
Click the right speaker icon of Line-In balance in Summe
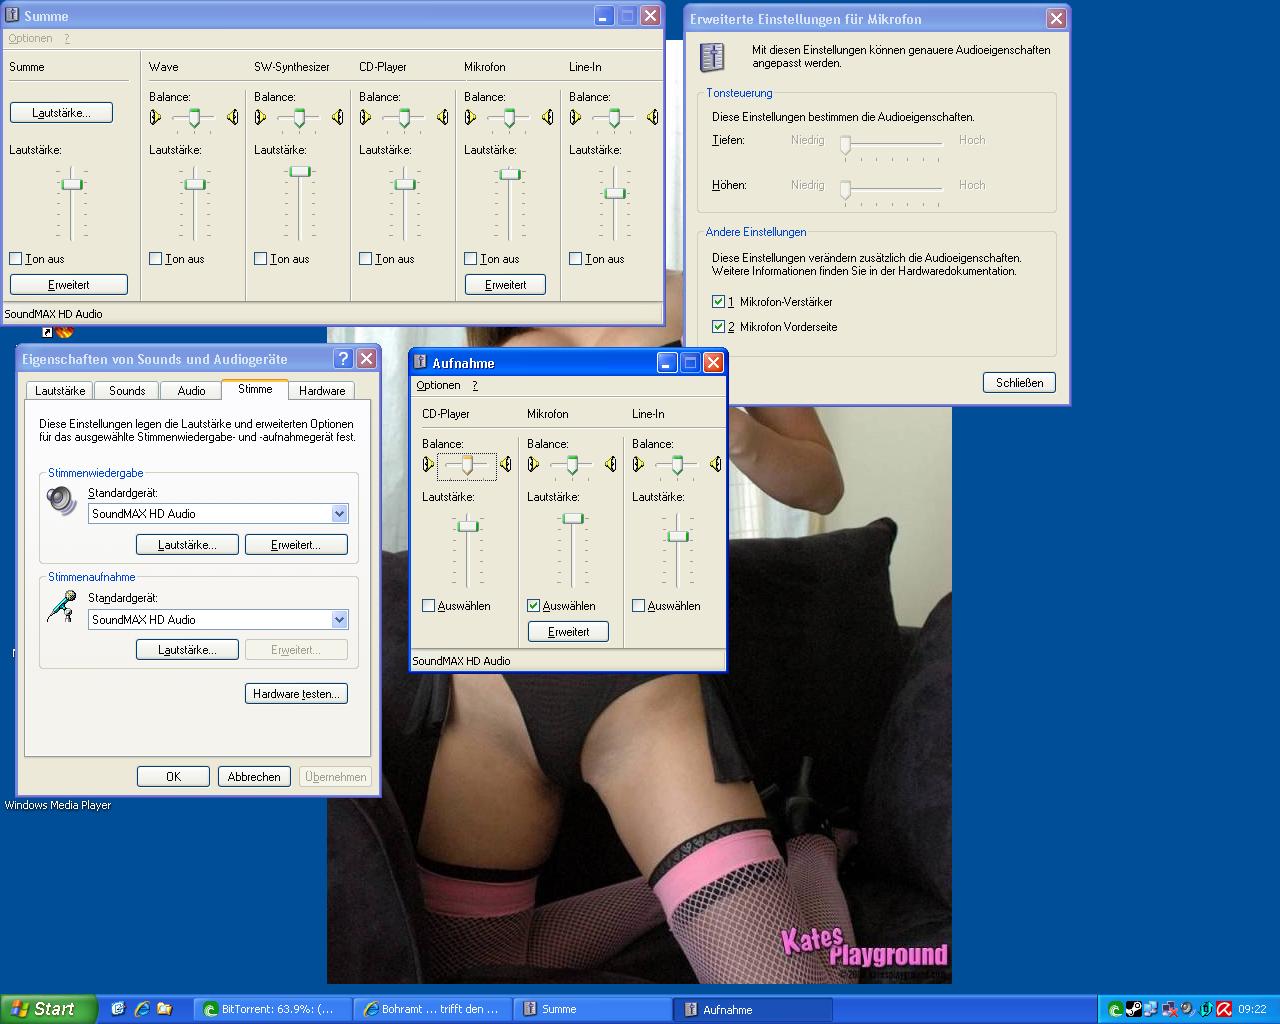pos(652,118)
